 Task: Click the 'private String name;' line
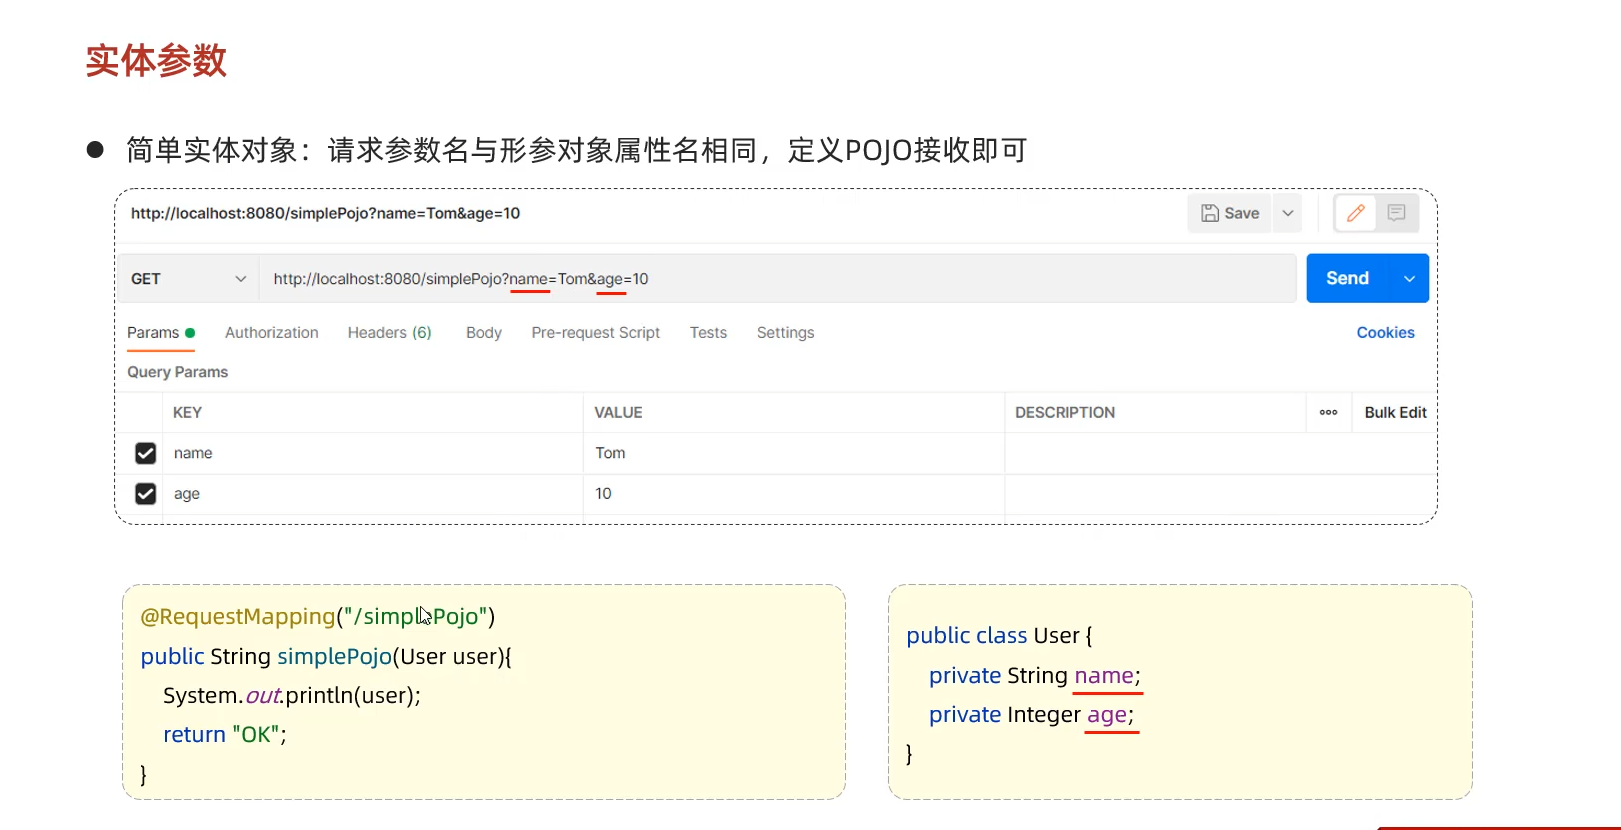(x=1035, y=675)
